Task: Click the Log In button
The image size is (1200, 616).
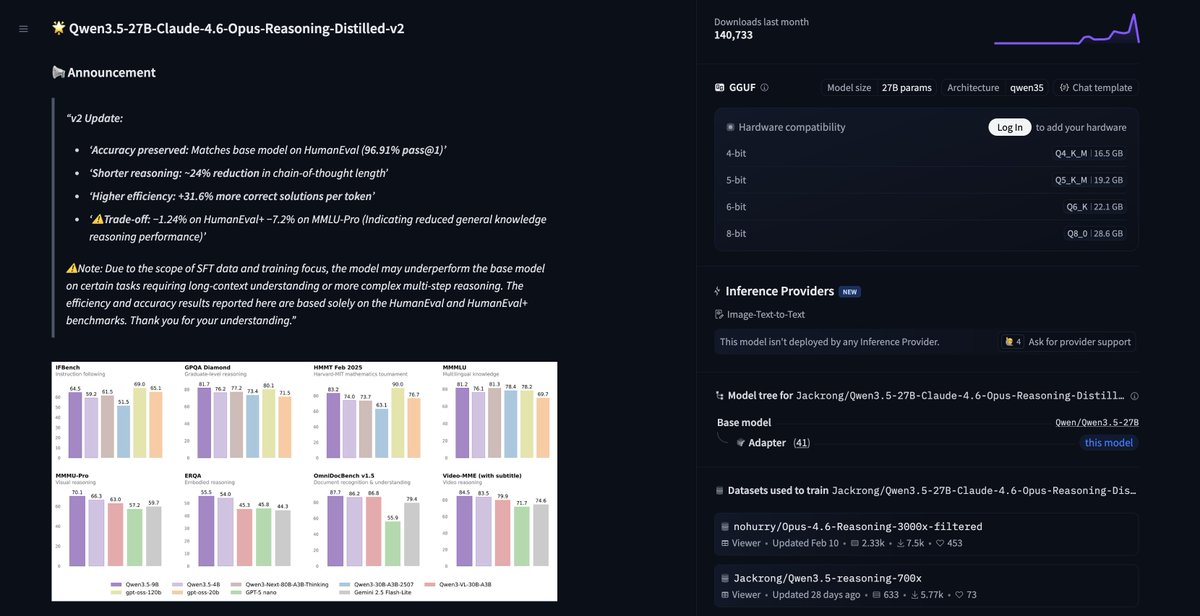Action: 1010,127
